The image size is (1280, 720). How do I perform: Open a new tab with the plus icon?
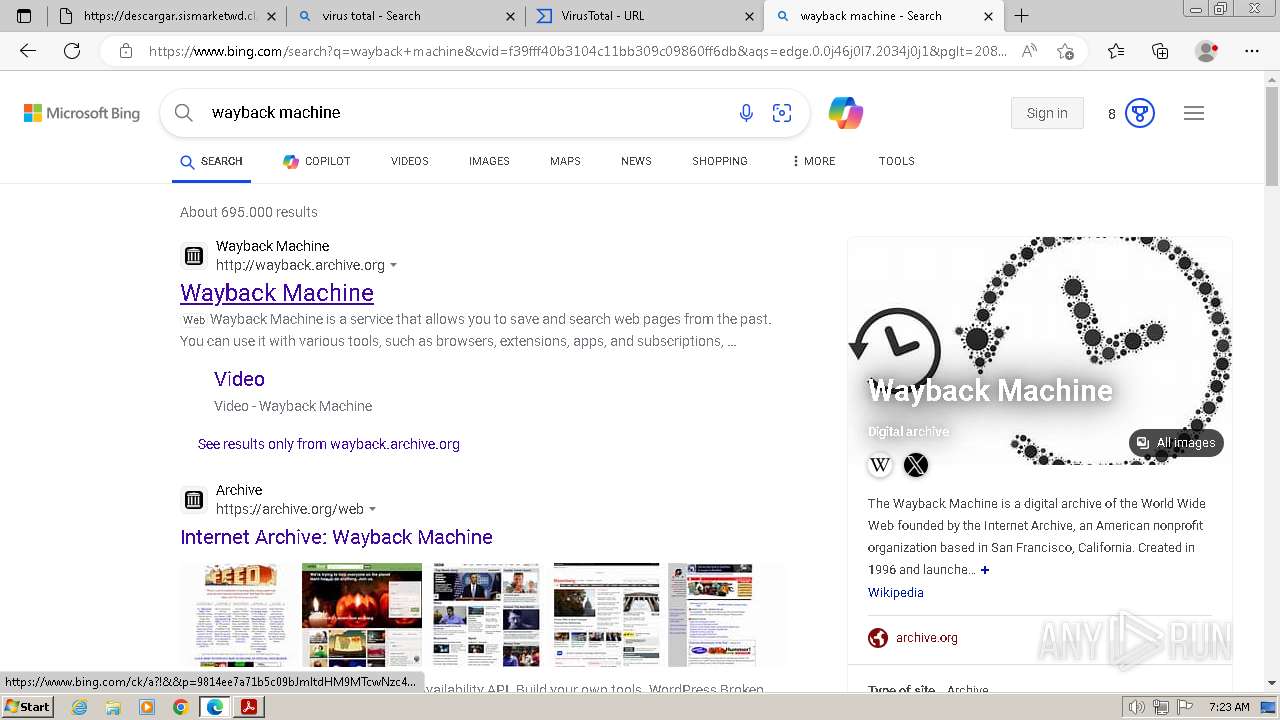click(1021, 16)
